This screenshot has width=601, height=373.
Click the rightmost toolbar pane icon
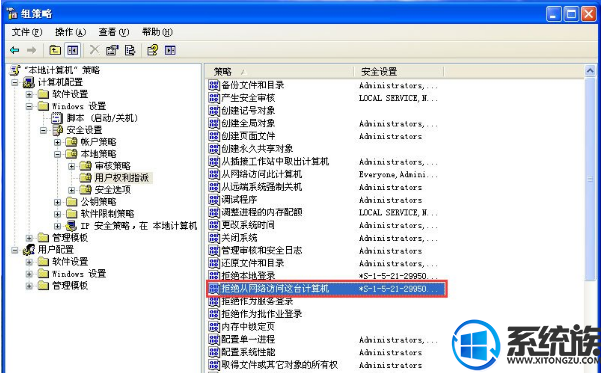tap(170, 50)
